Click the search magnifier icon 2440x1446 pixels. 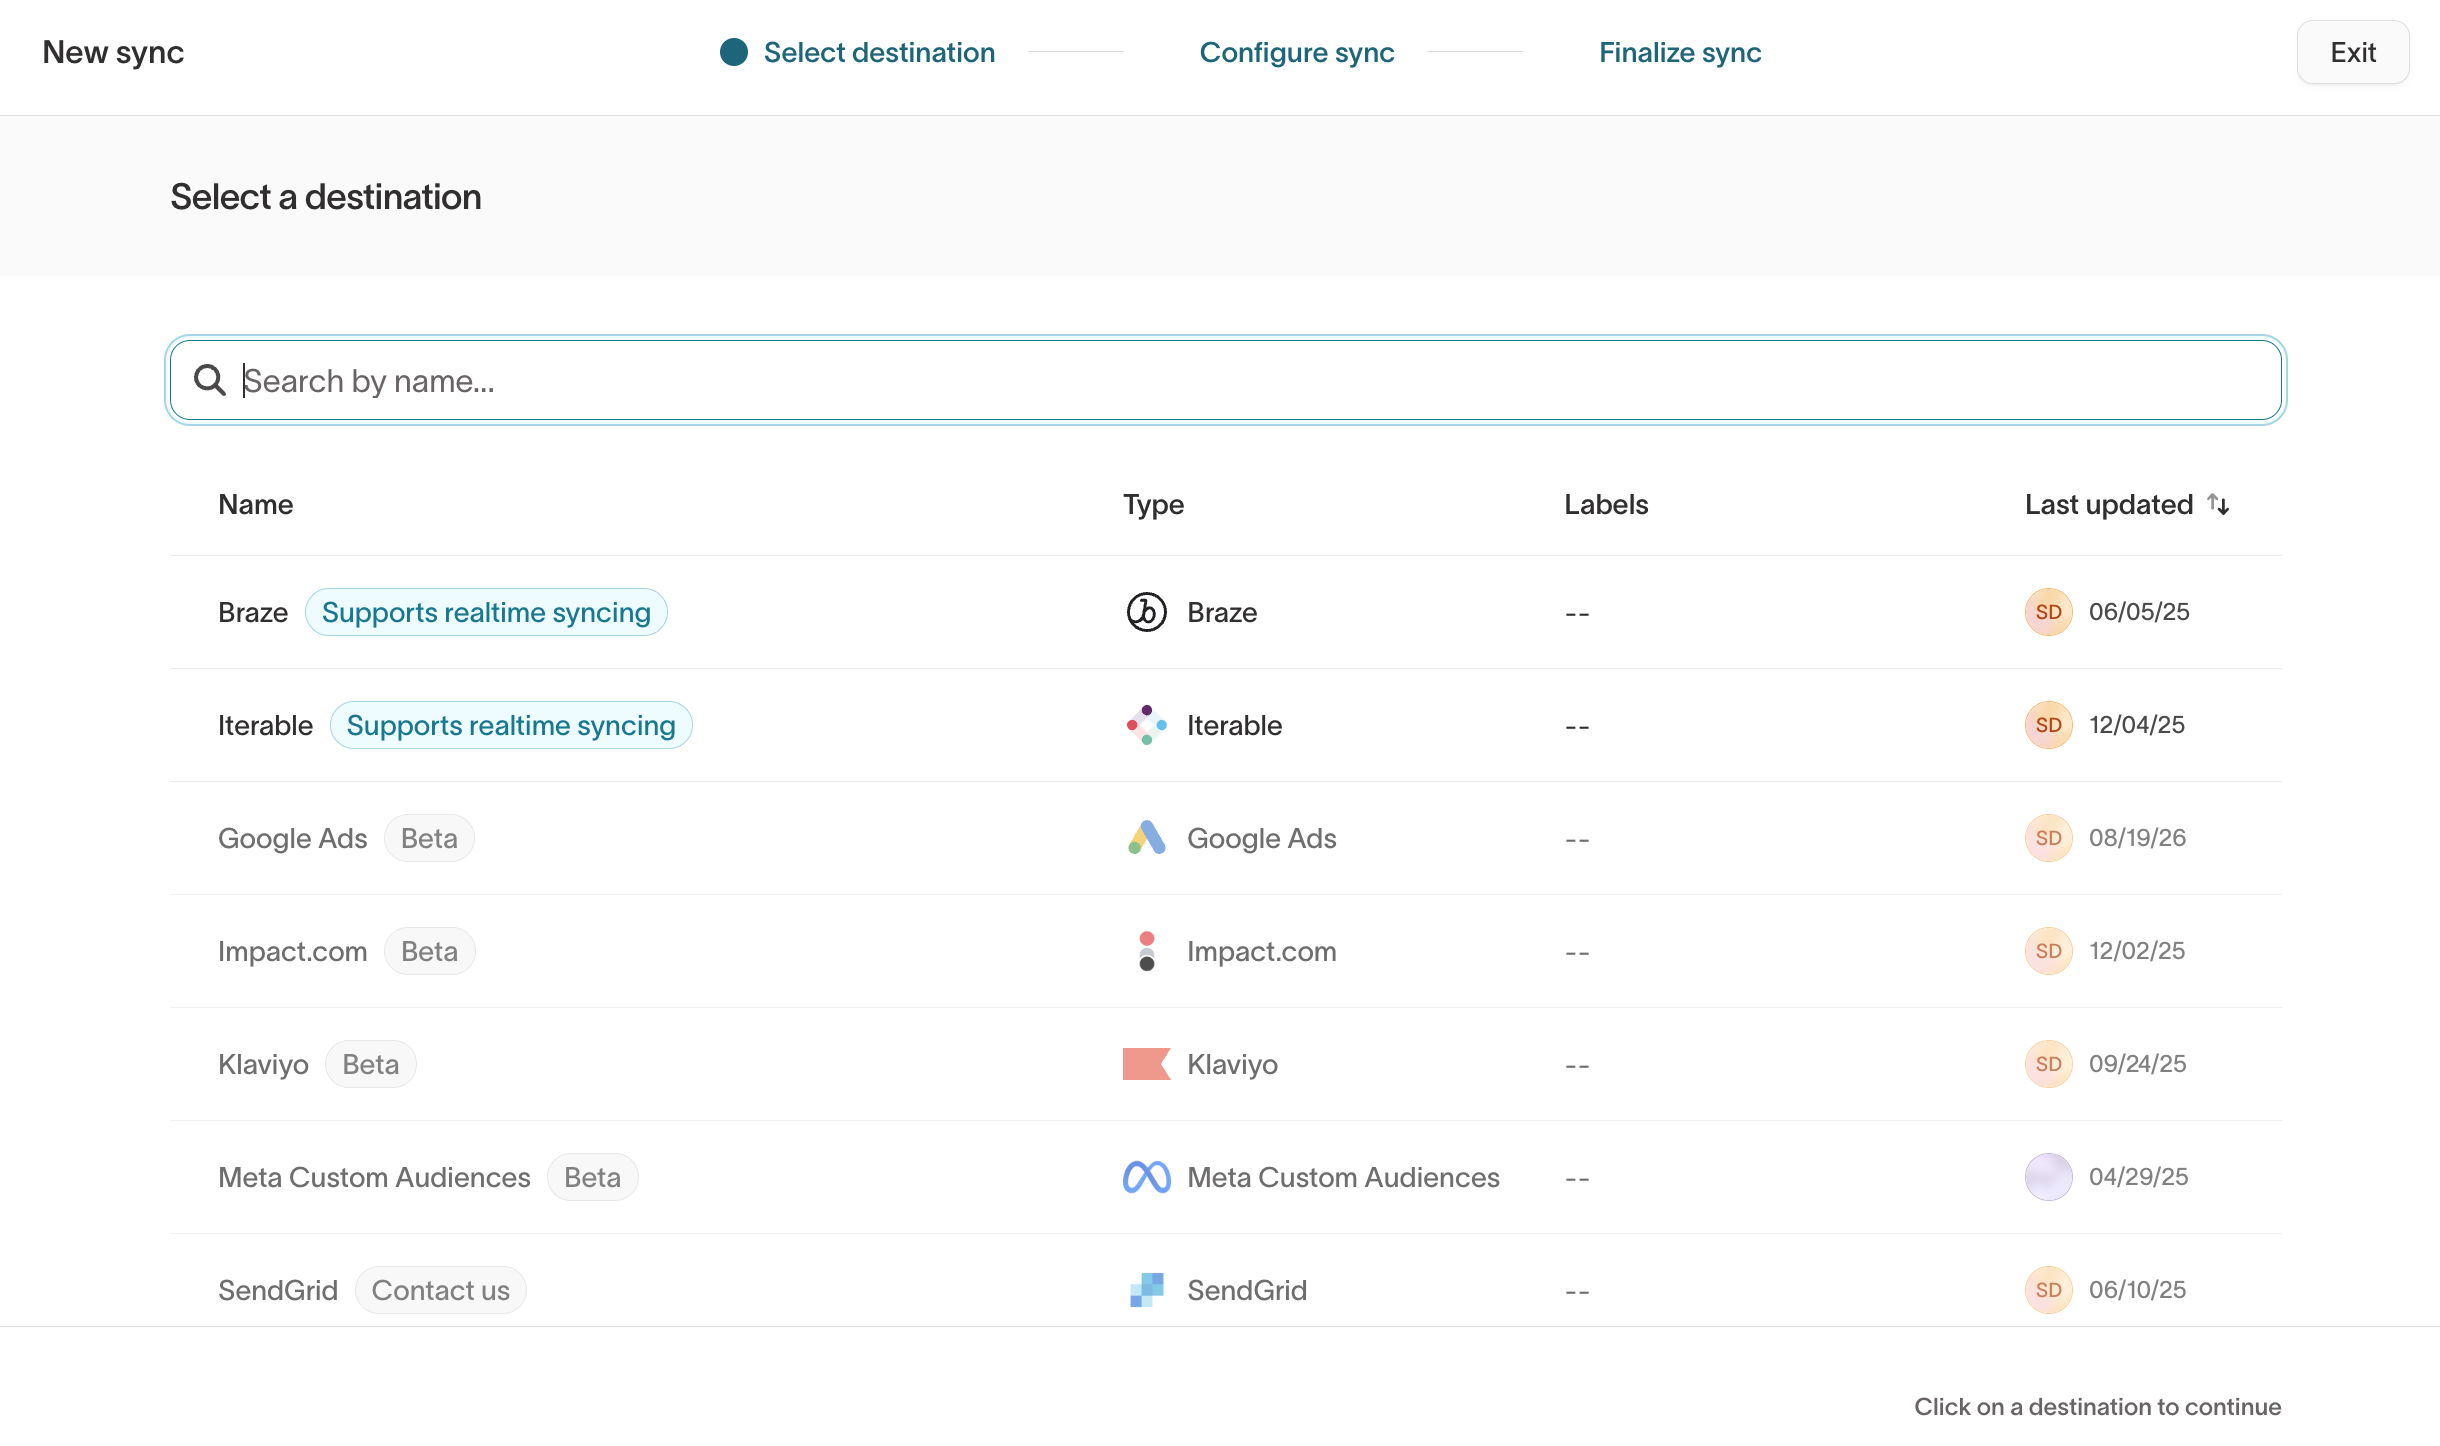[210, 380]
